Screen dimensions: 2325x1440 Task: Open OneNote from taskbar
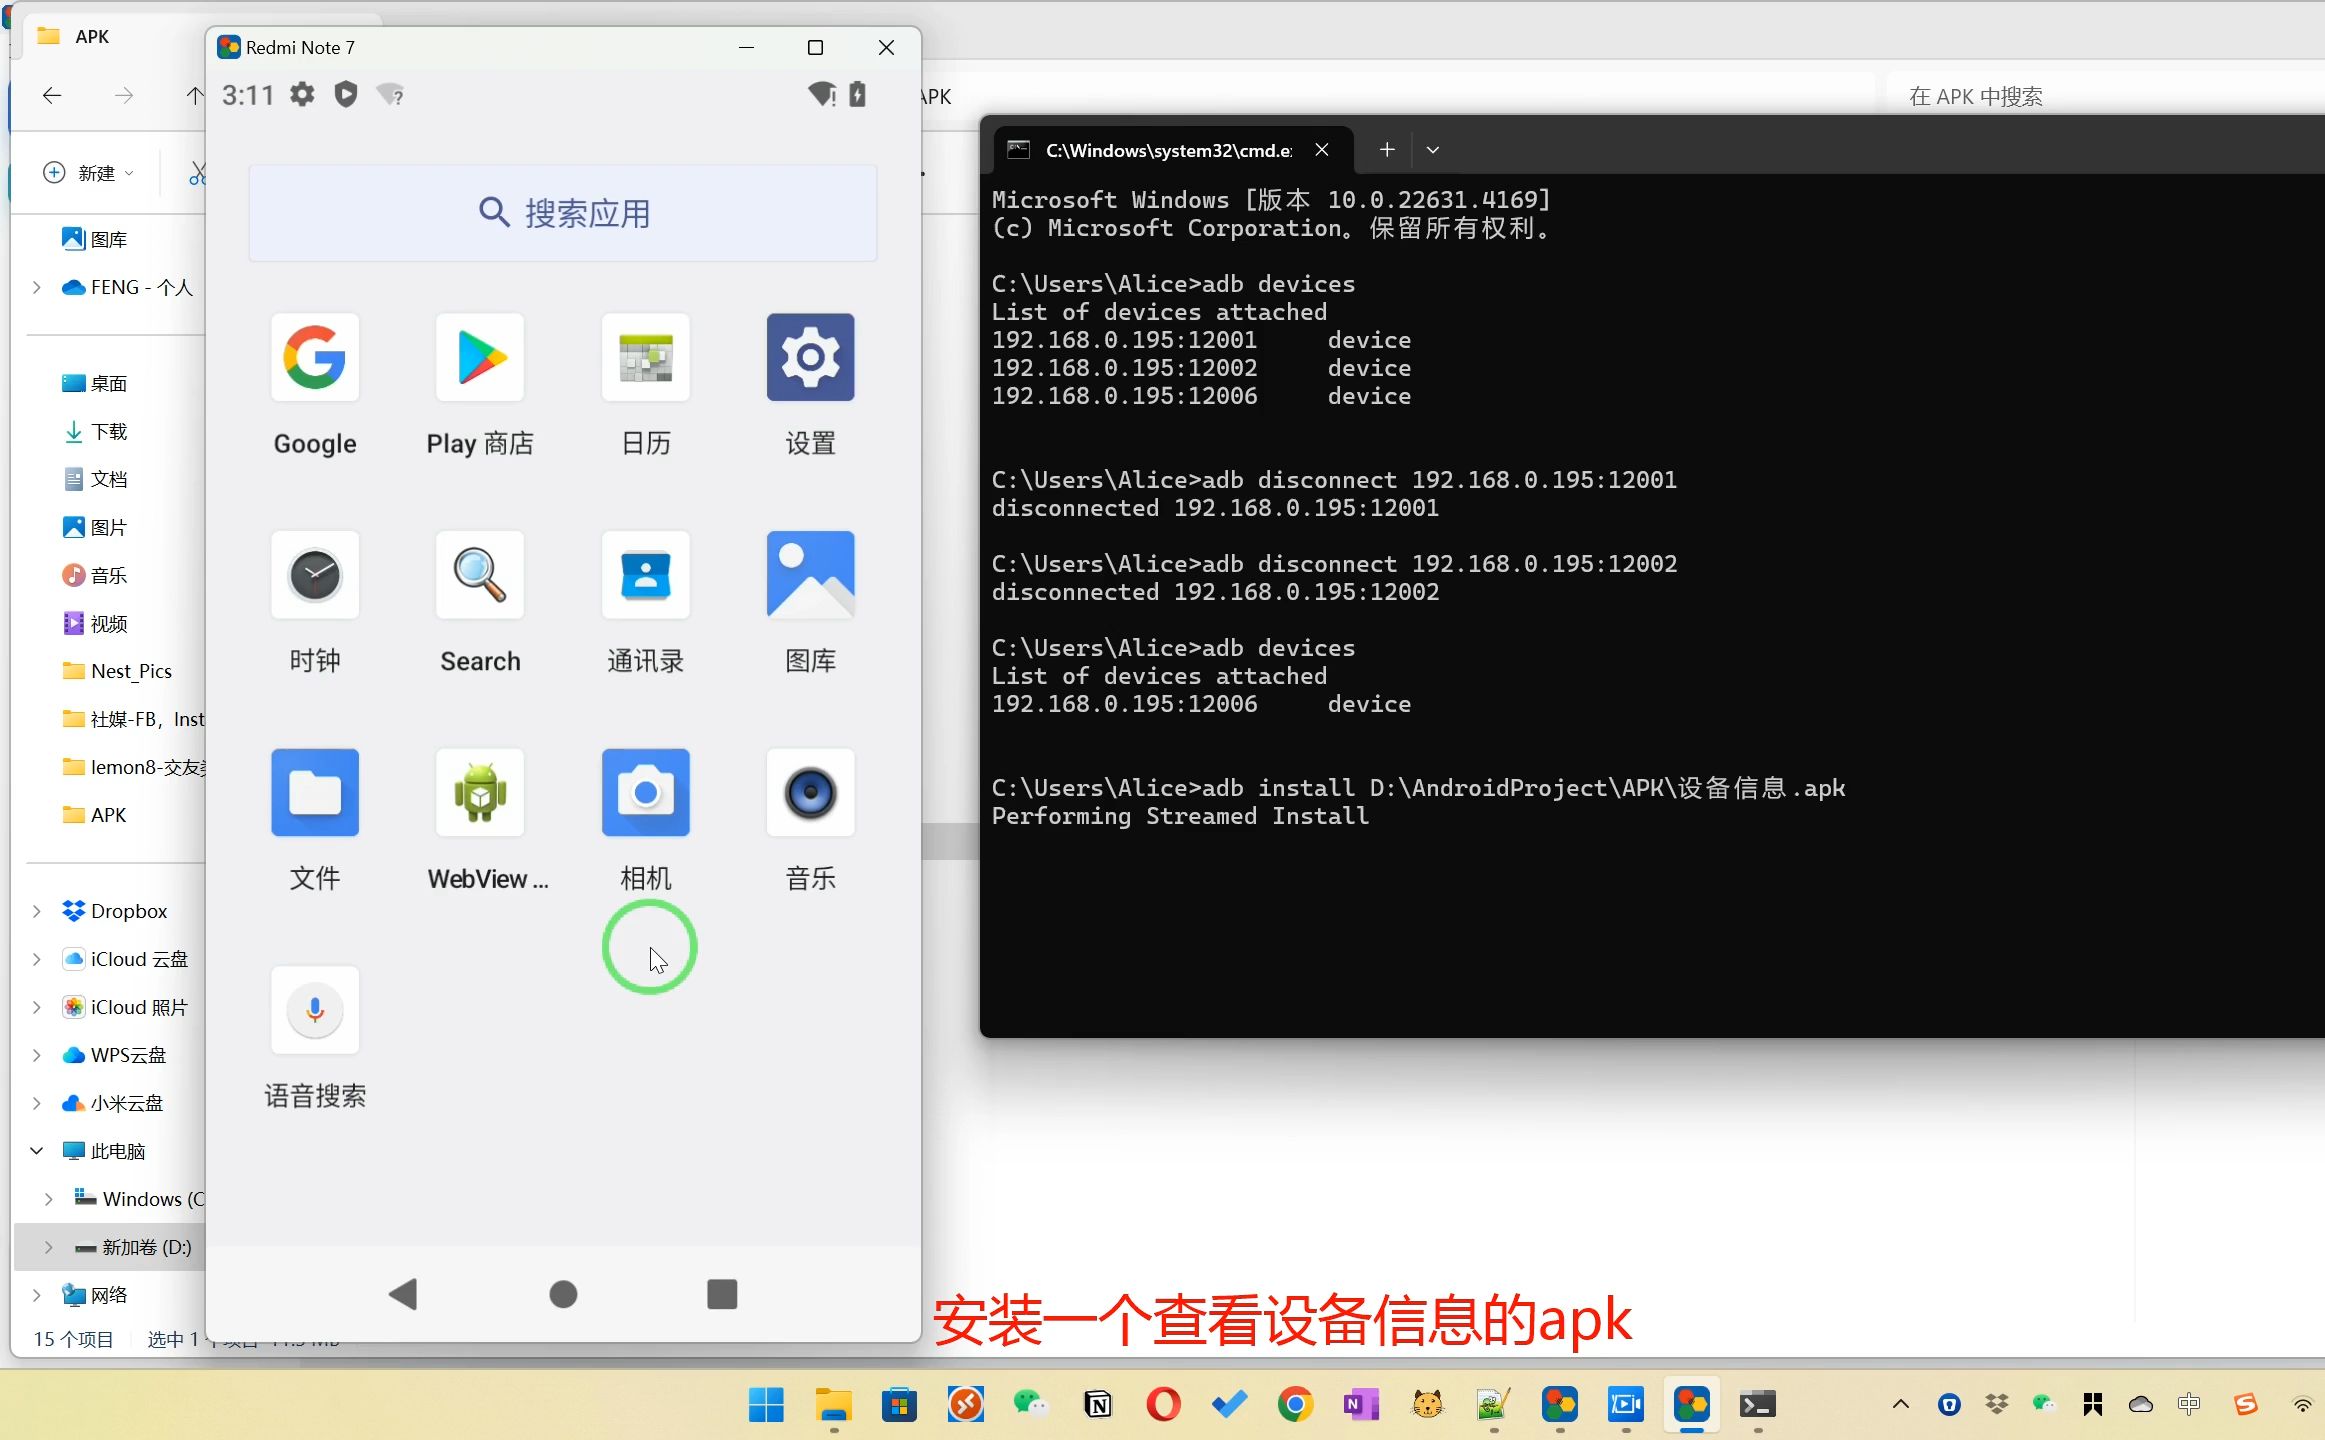[x=1361, y=1405]
